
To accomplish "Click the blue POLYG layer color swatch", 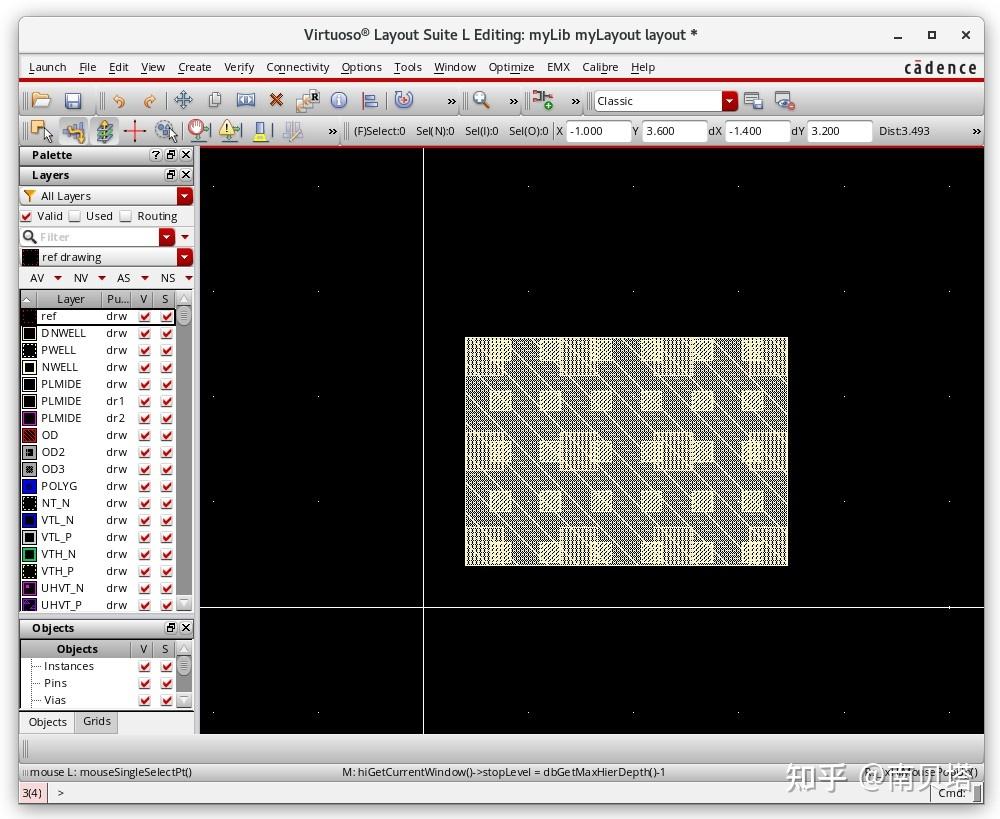I will (30, 486).
